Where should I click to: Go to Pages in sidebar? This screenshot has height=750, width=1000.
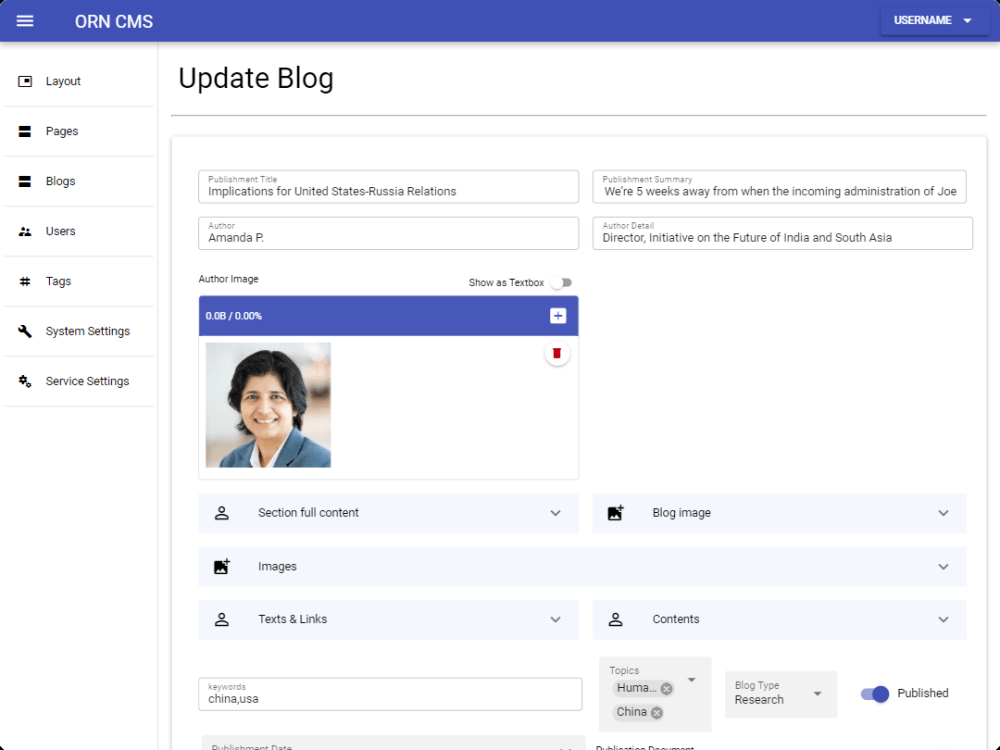78,131
